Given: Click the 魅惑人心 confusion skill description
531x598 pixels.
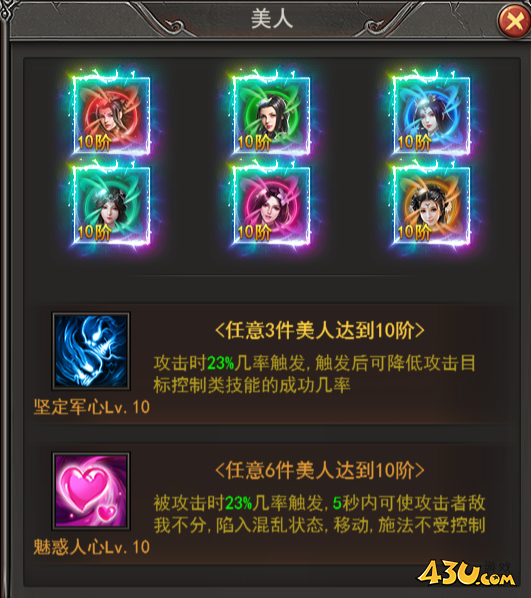Looking at the screenshot, I should point(320,514).
